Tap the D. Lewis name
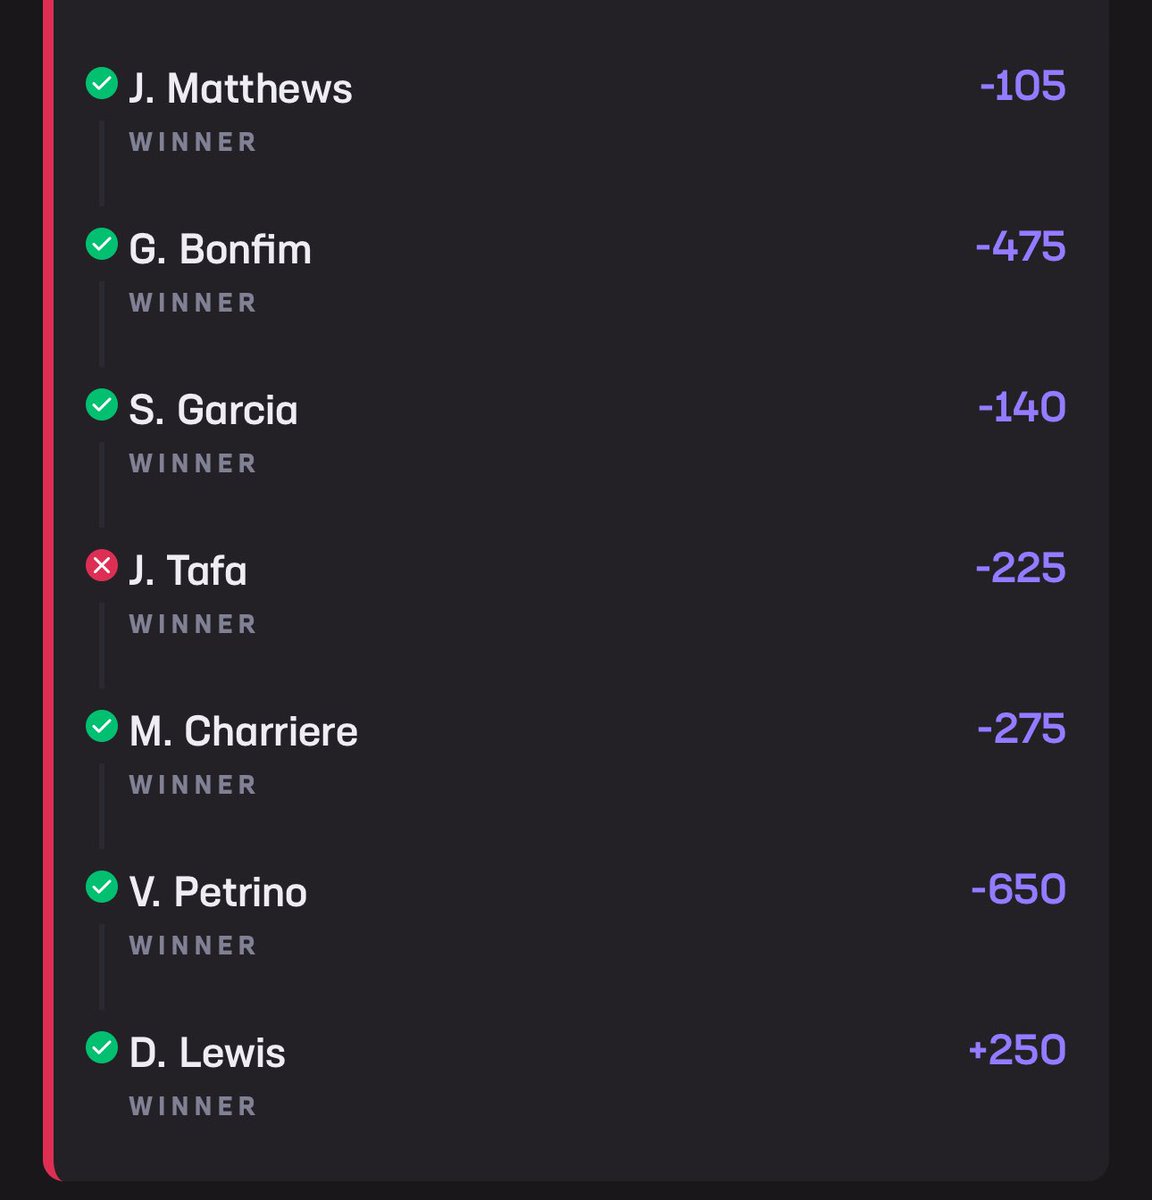 tap(207, 1053)
